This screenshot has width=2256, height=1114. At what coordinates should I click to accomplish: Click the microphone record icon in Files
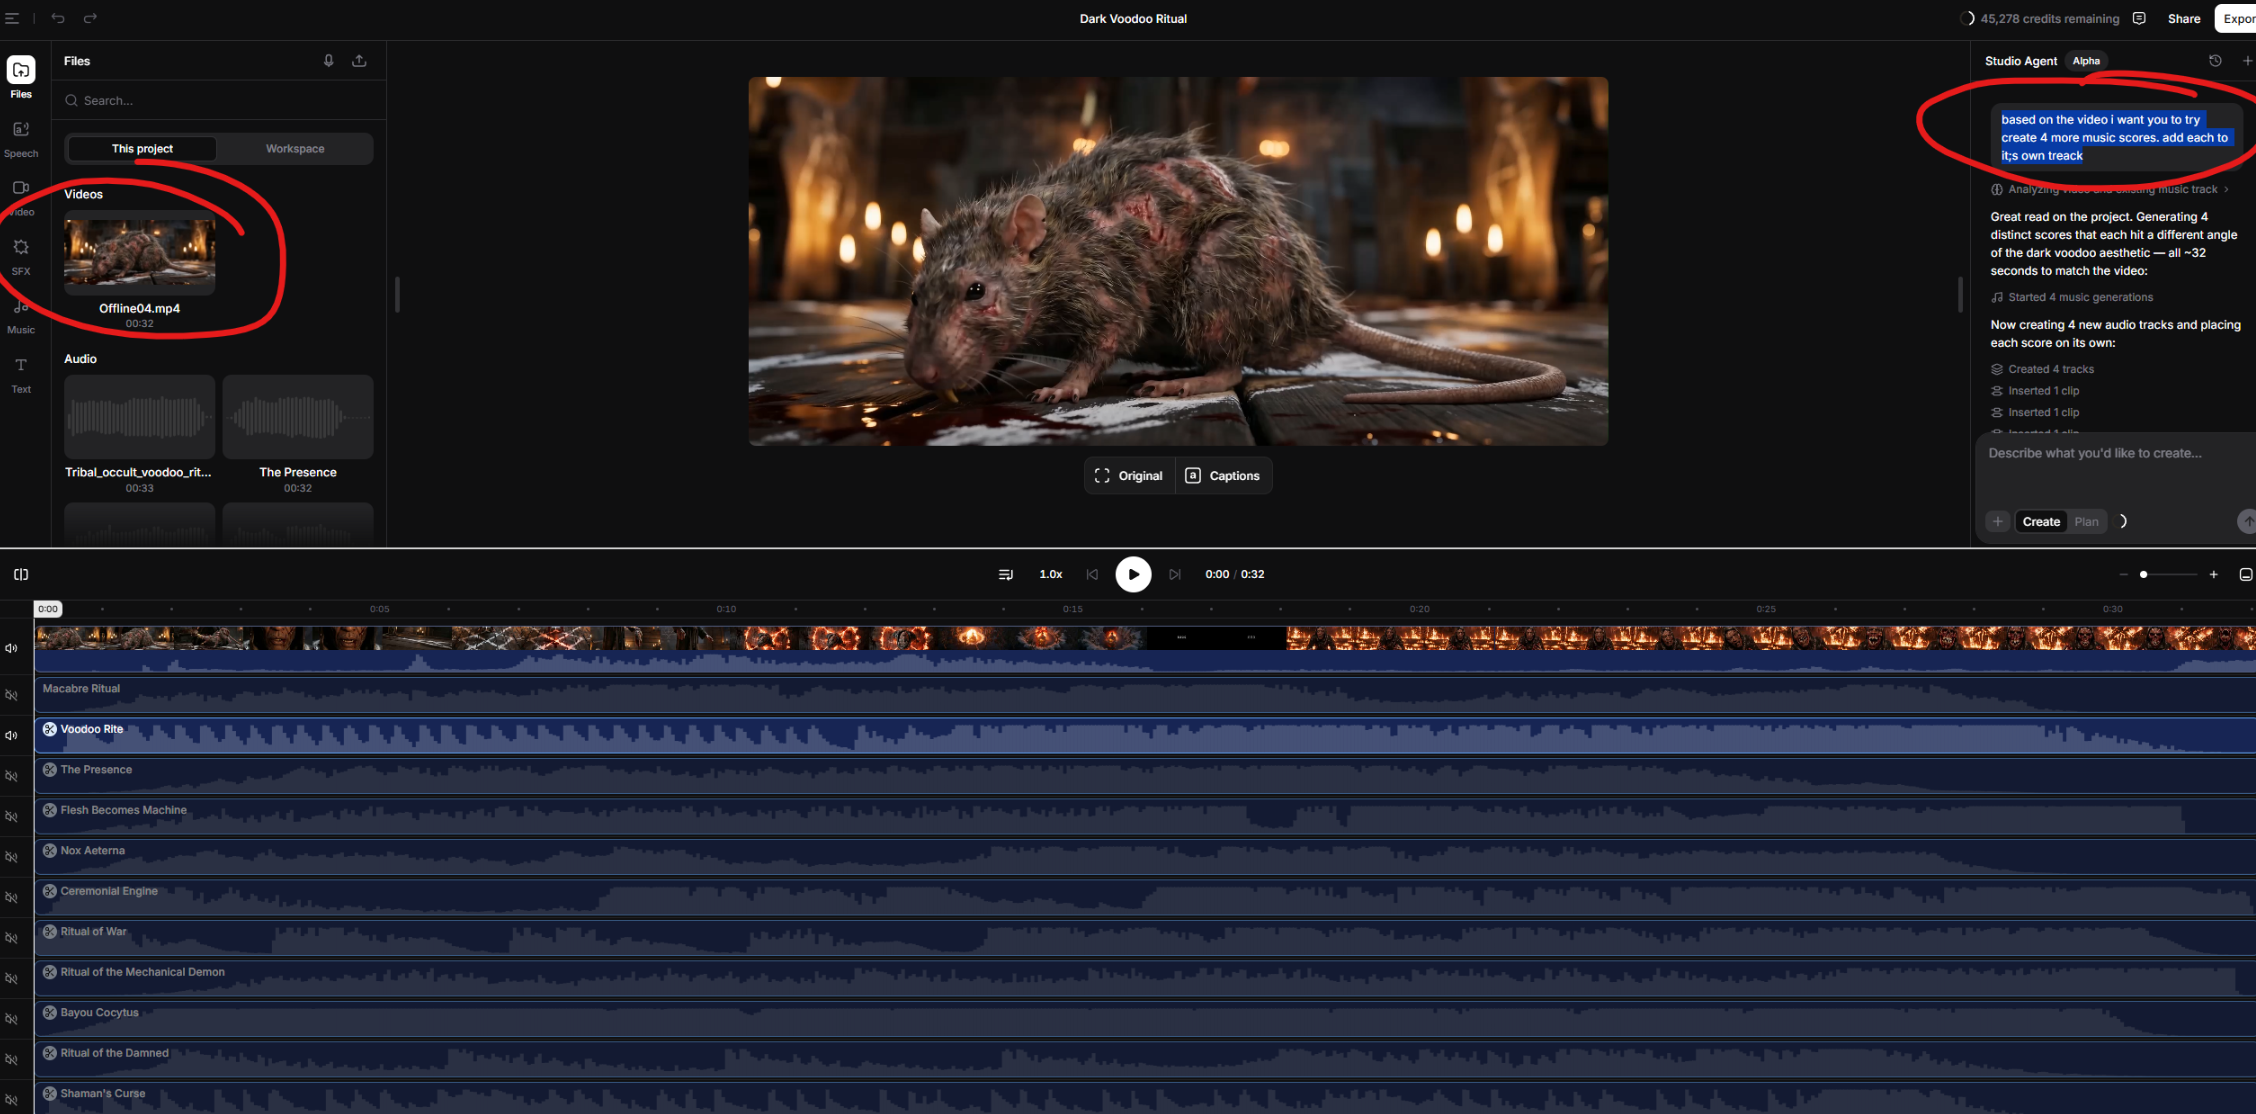(328, 61)
